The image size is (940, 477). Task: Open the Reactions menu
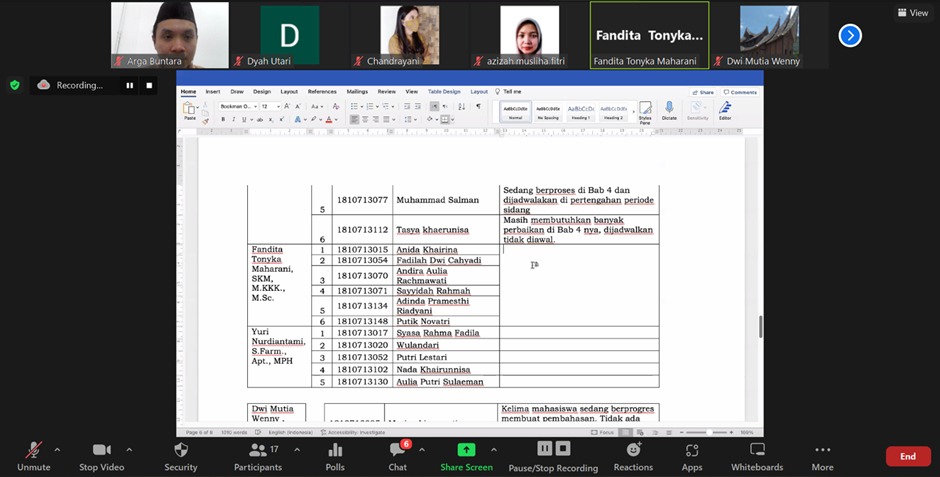point(633,455)
